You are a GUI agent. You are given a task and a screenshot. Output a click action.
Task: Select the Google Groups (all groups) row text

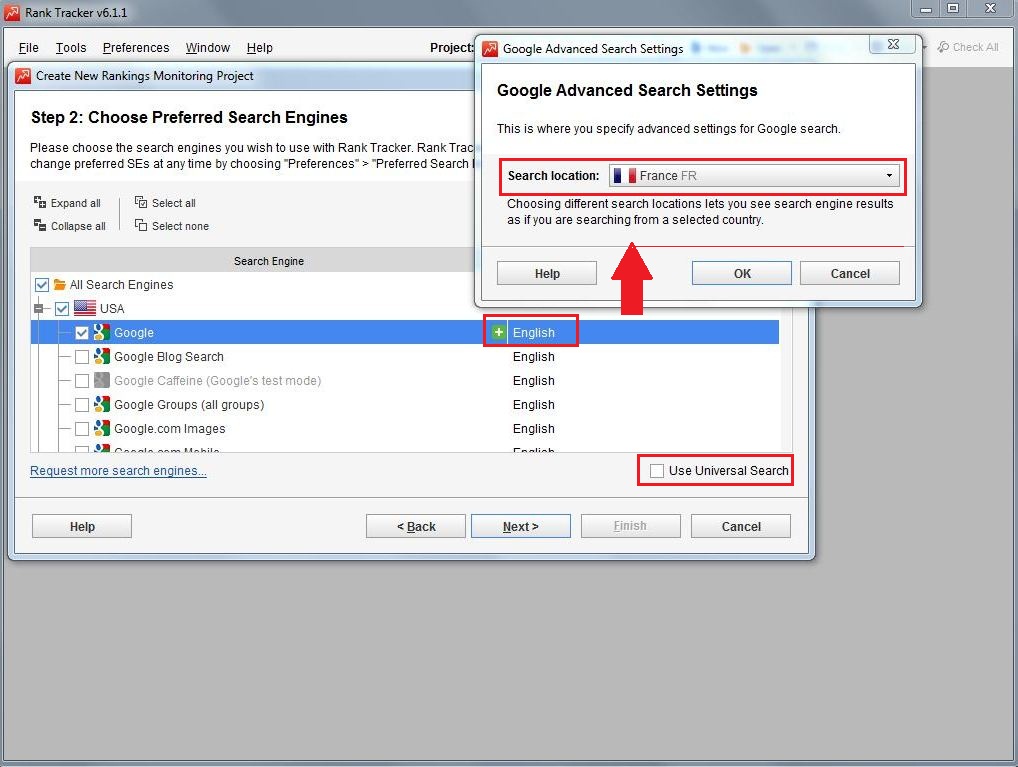pyautogui.click(x=189, y=405)
